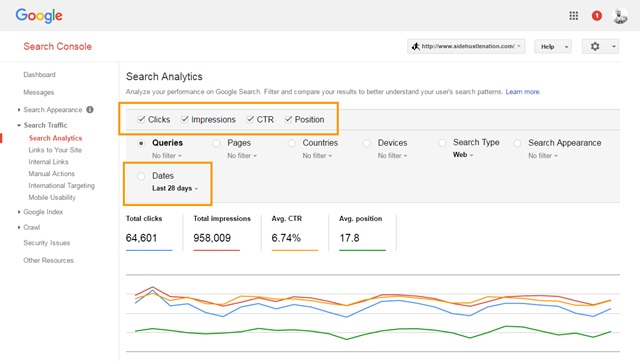Click the Google logo
The width and height of the screenshot is (640, 361).
coord(39,16)
